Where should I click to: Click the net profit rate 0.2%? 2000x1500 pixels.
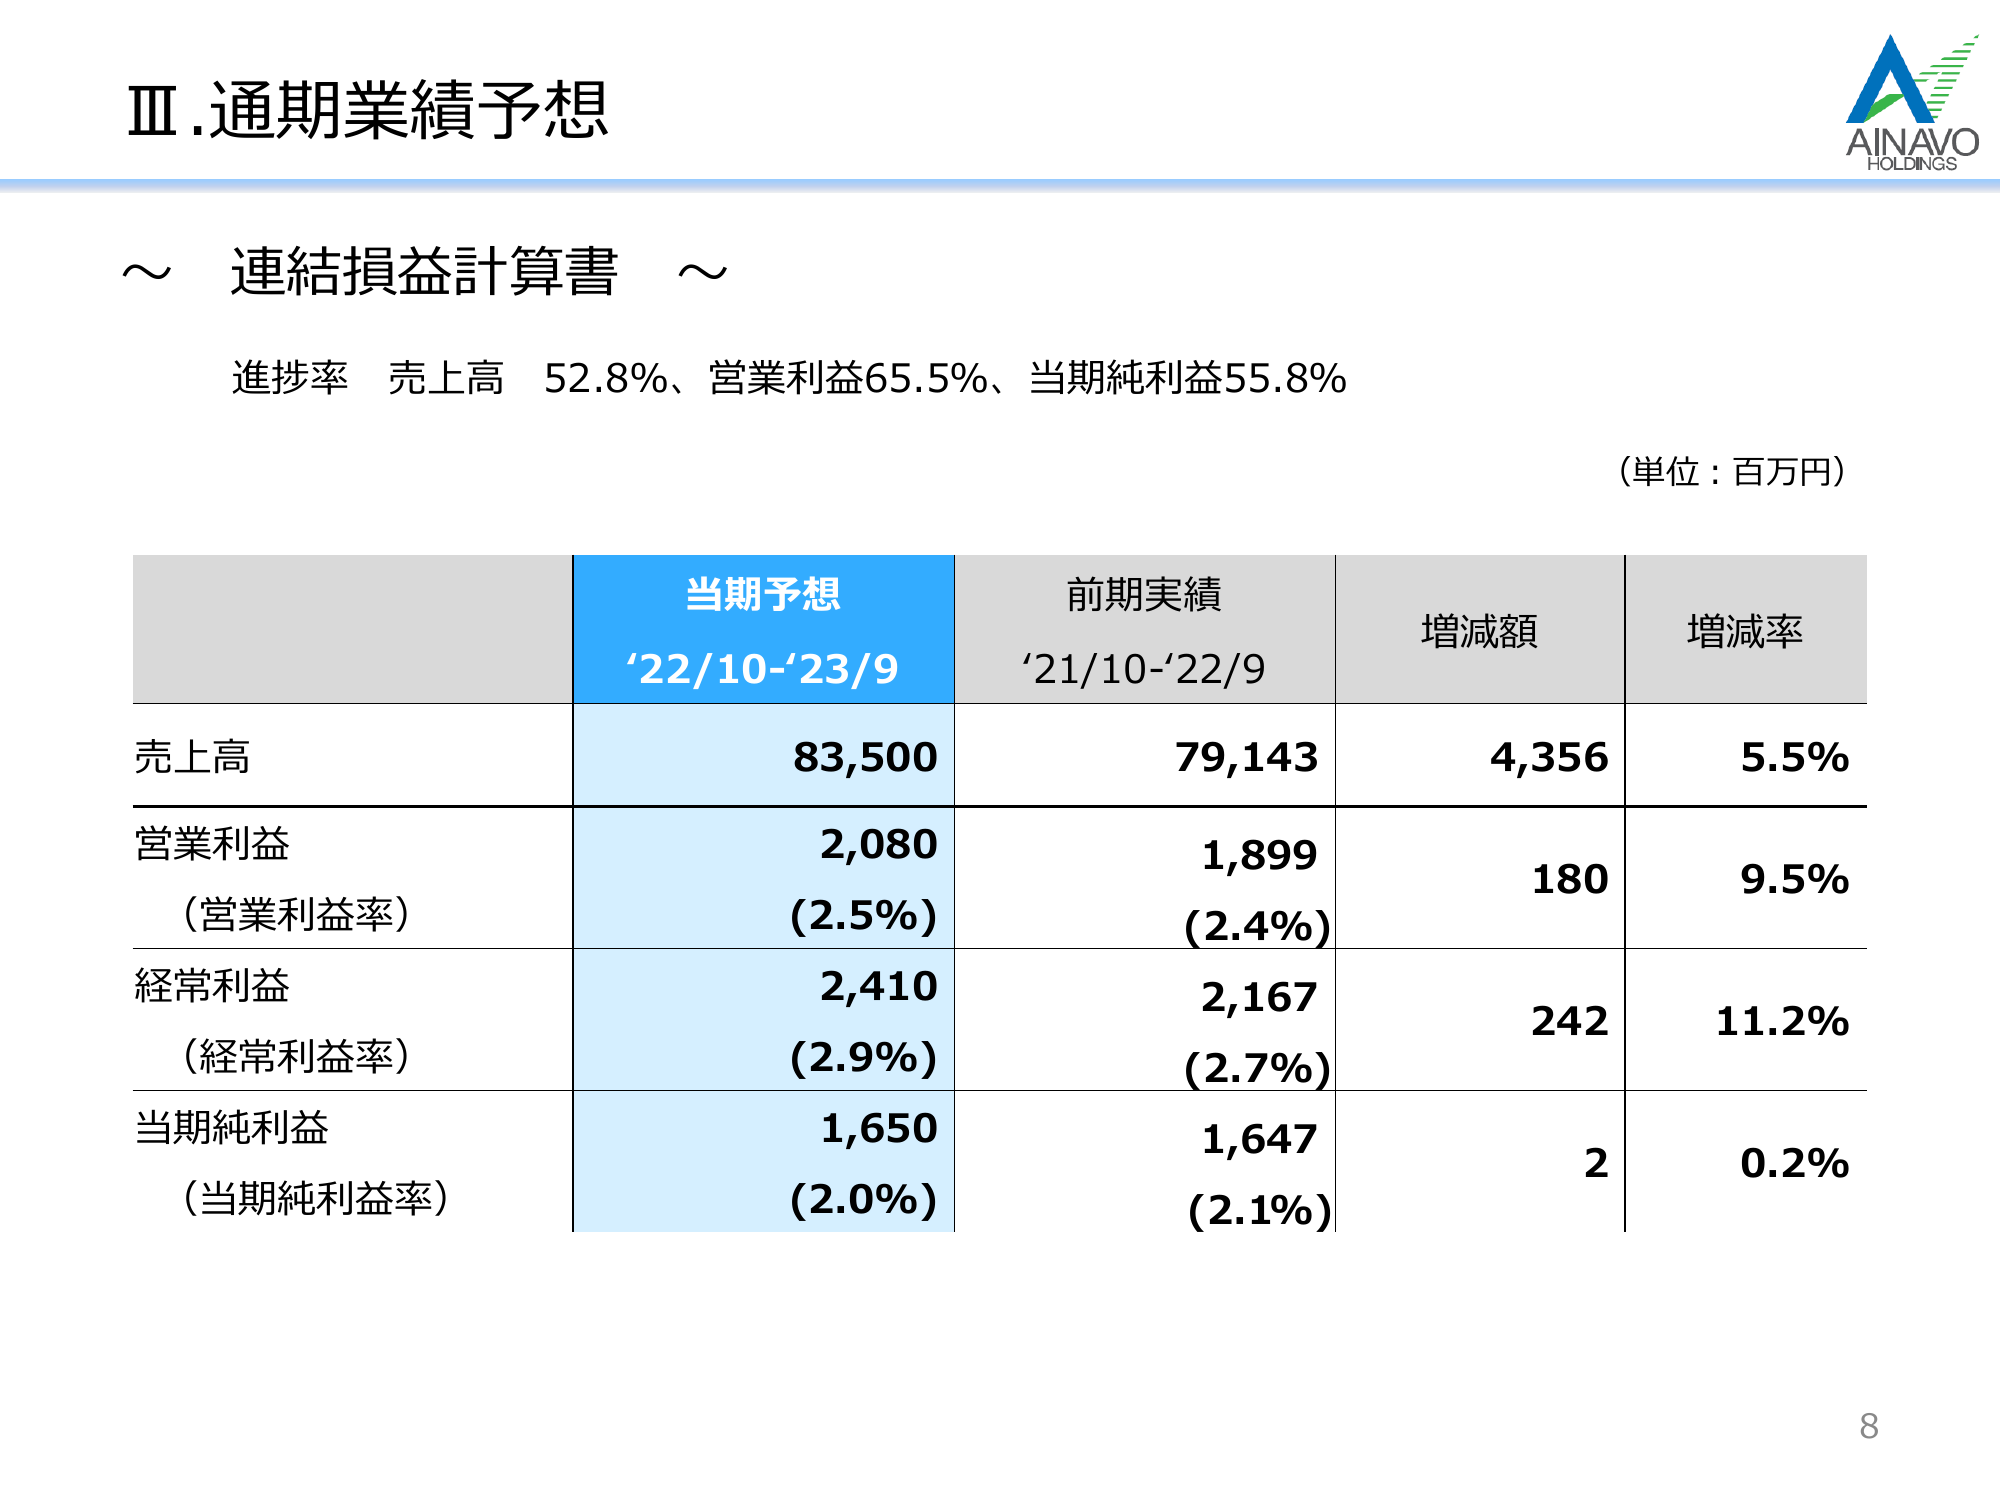1794,1163
